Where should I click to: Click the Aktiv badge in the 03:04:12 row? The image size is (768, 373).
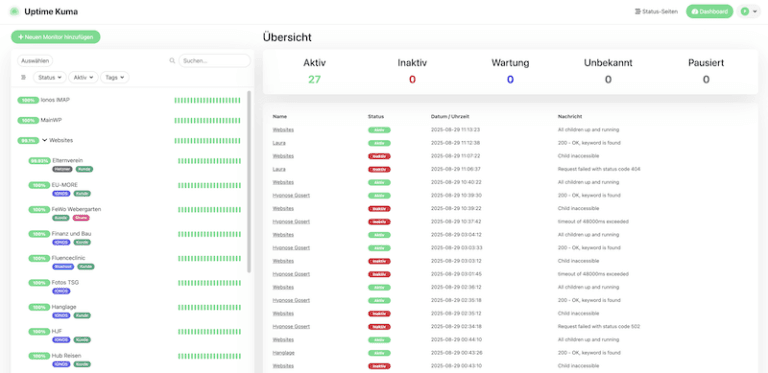click(x=379, y=235)
